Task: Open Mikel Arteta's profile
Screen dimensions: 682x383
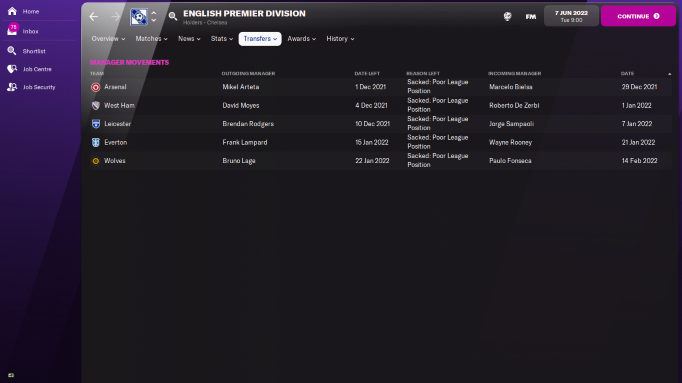Action: [x=241, y=87]
